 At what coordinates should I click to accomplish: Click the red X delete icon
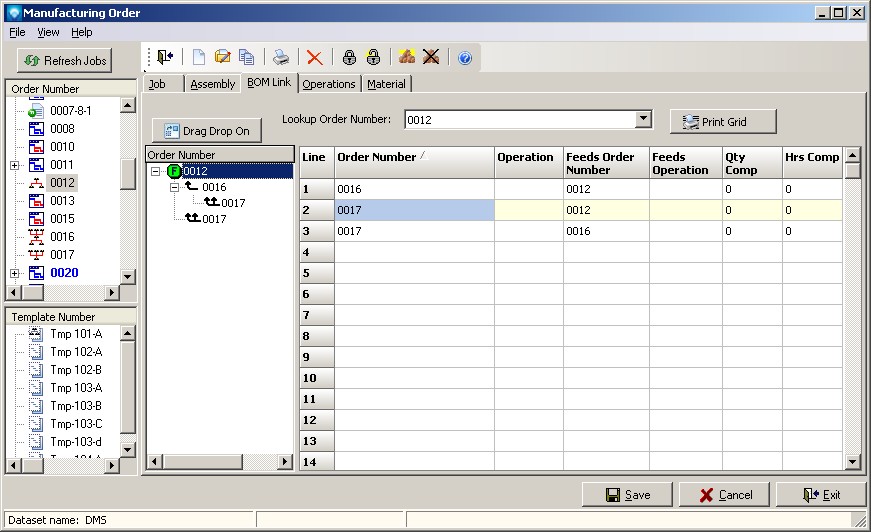[314, 57]
